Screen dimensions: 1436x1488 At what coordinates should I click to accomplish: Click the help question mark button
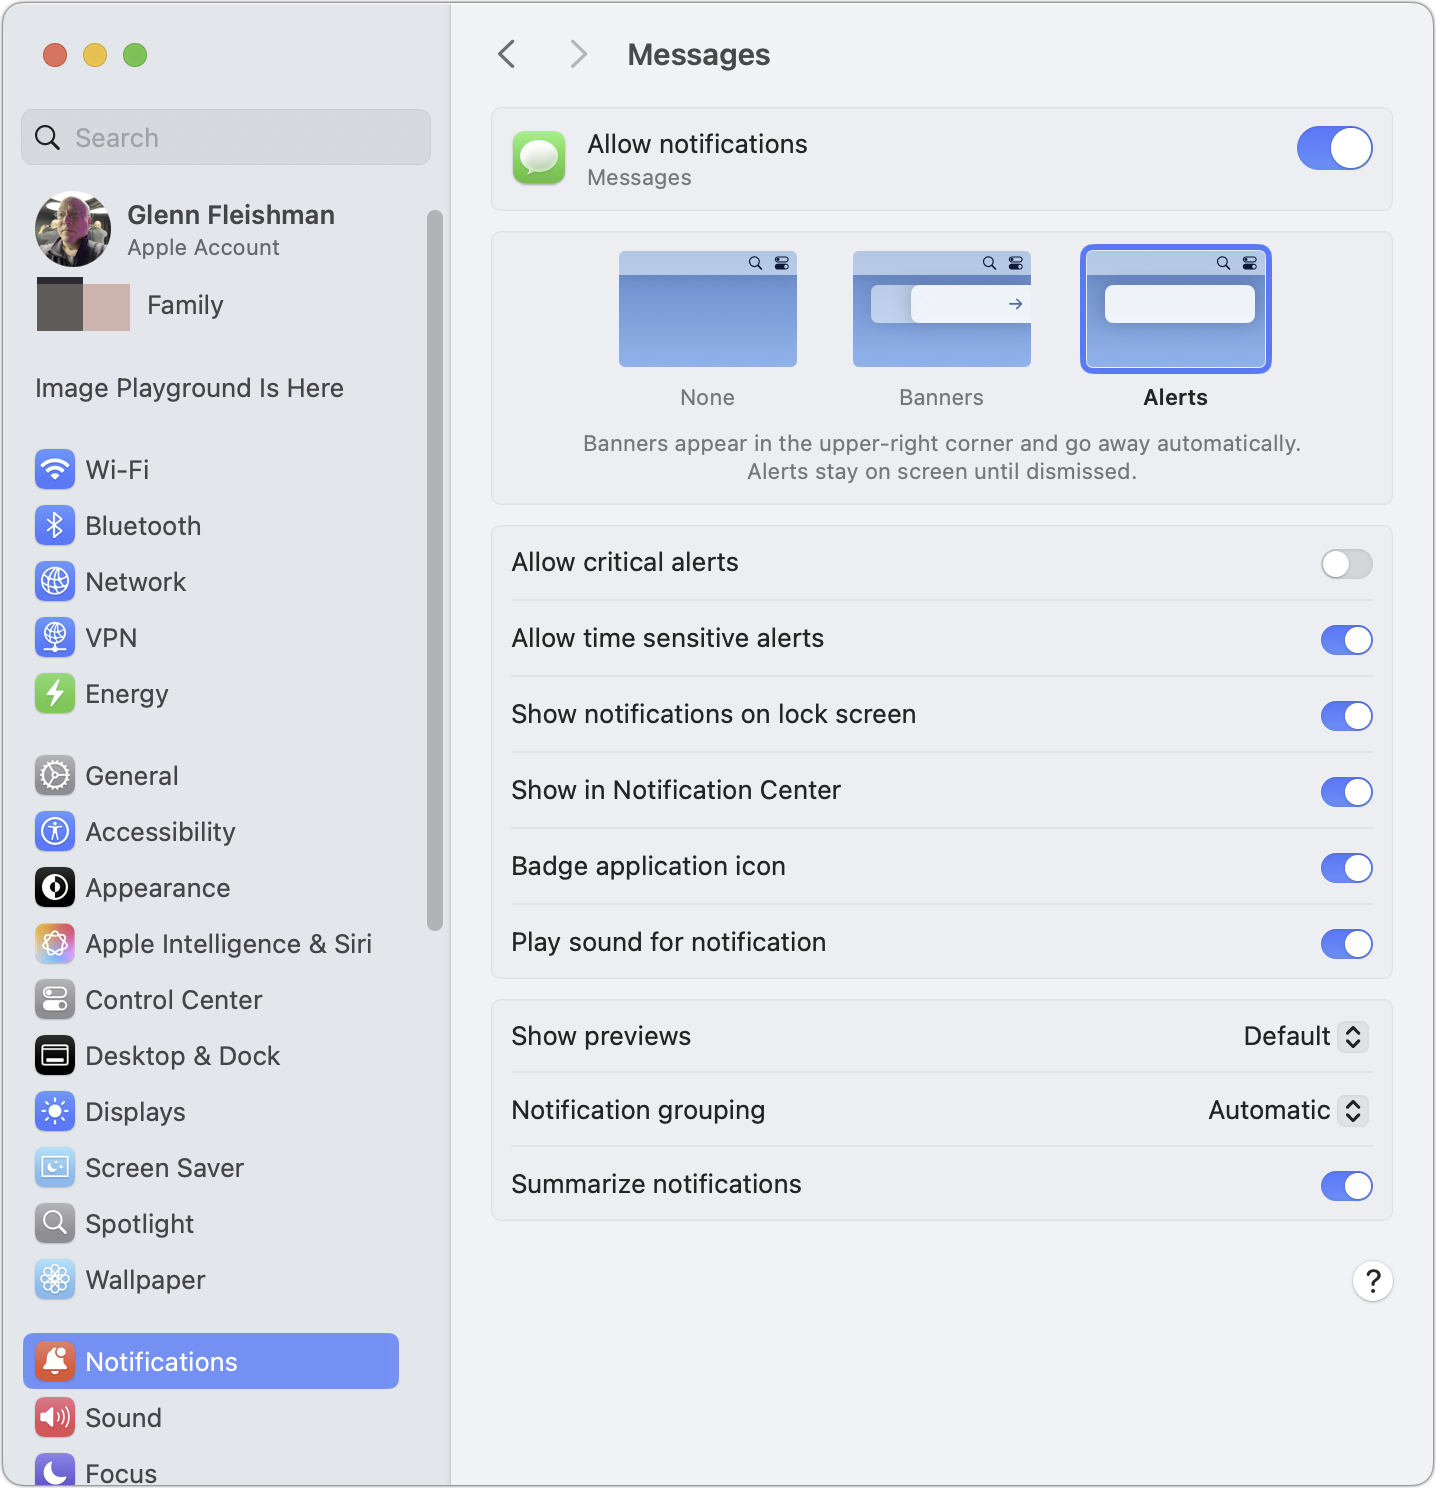tap(1372, 1281)
